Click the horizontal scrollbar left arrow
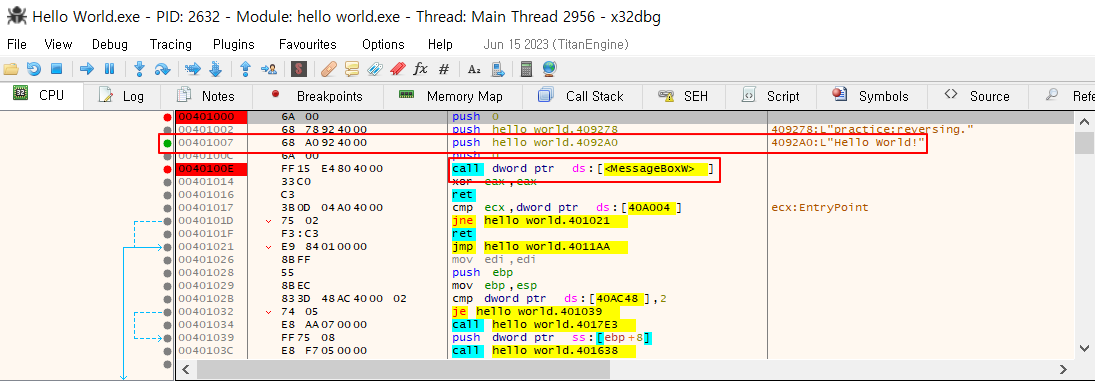This screenshot has width=1095, height=381. point(185,369)
